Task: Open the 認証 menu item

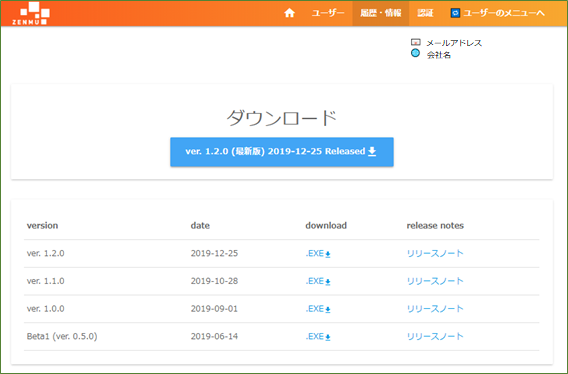Action: click(425, 13)
